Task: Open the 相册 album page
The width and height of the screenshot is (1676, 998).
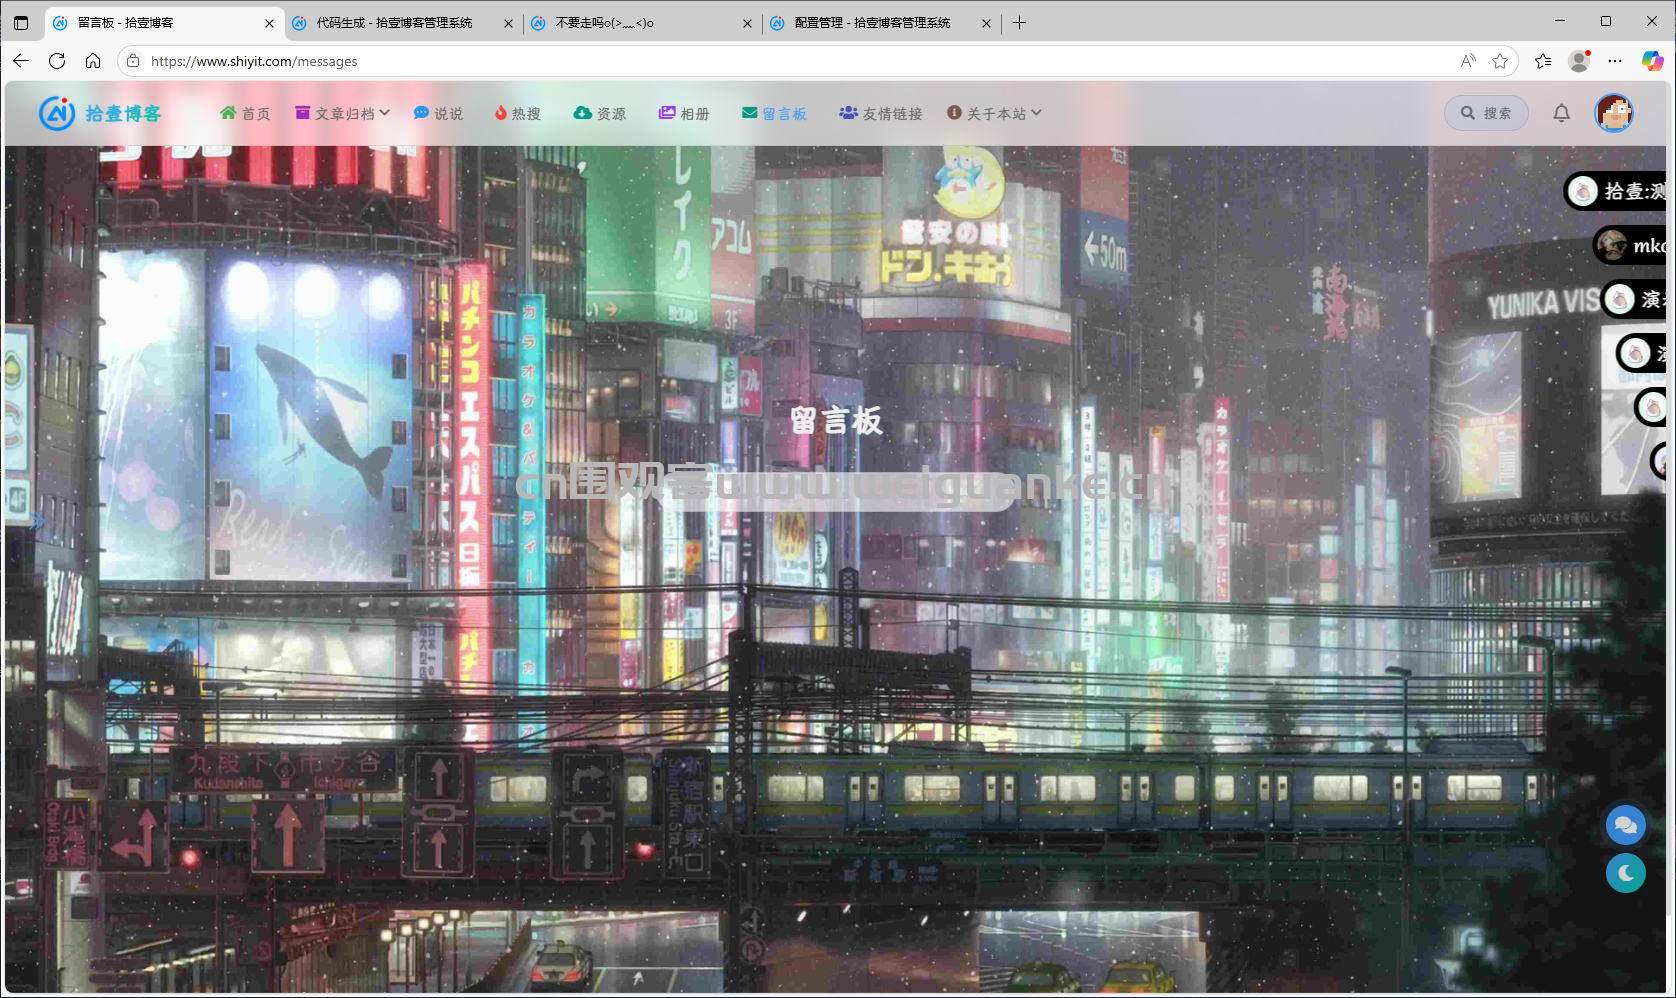Action: (684, 113)
